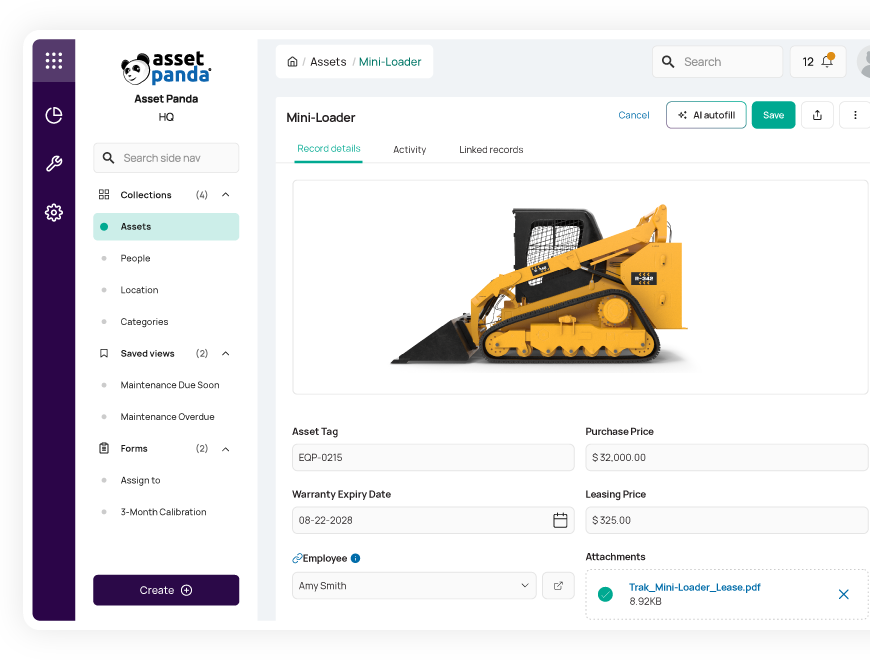Click the Employee link chain icon
This screenshot has height=660, width=870.
tap(297, 559)
